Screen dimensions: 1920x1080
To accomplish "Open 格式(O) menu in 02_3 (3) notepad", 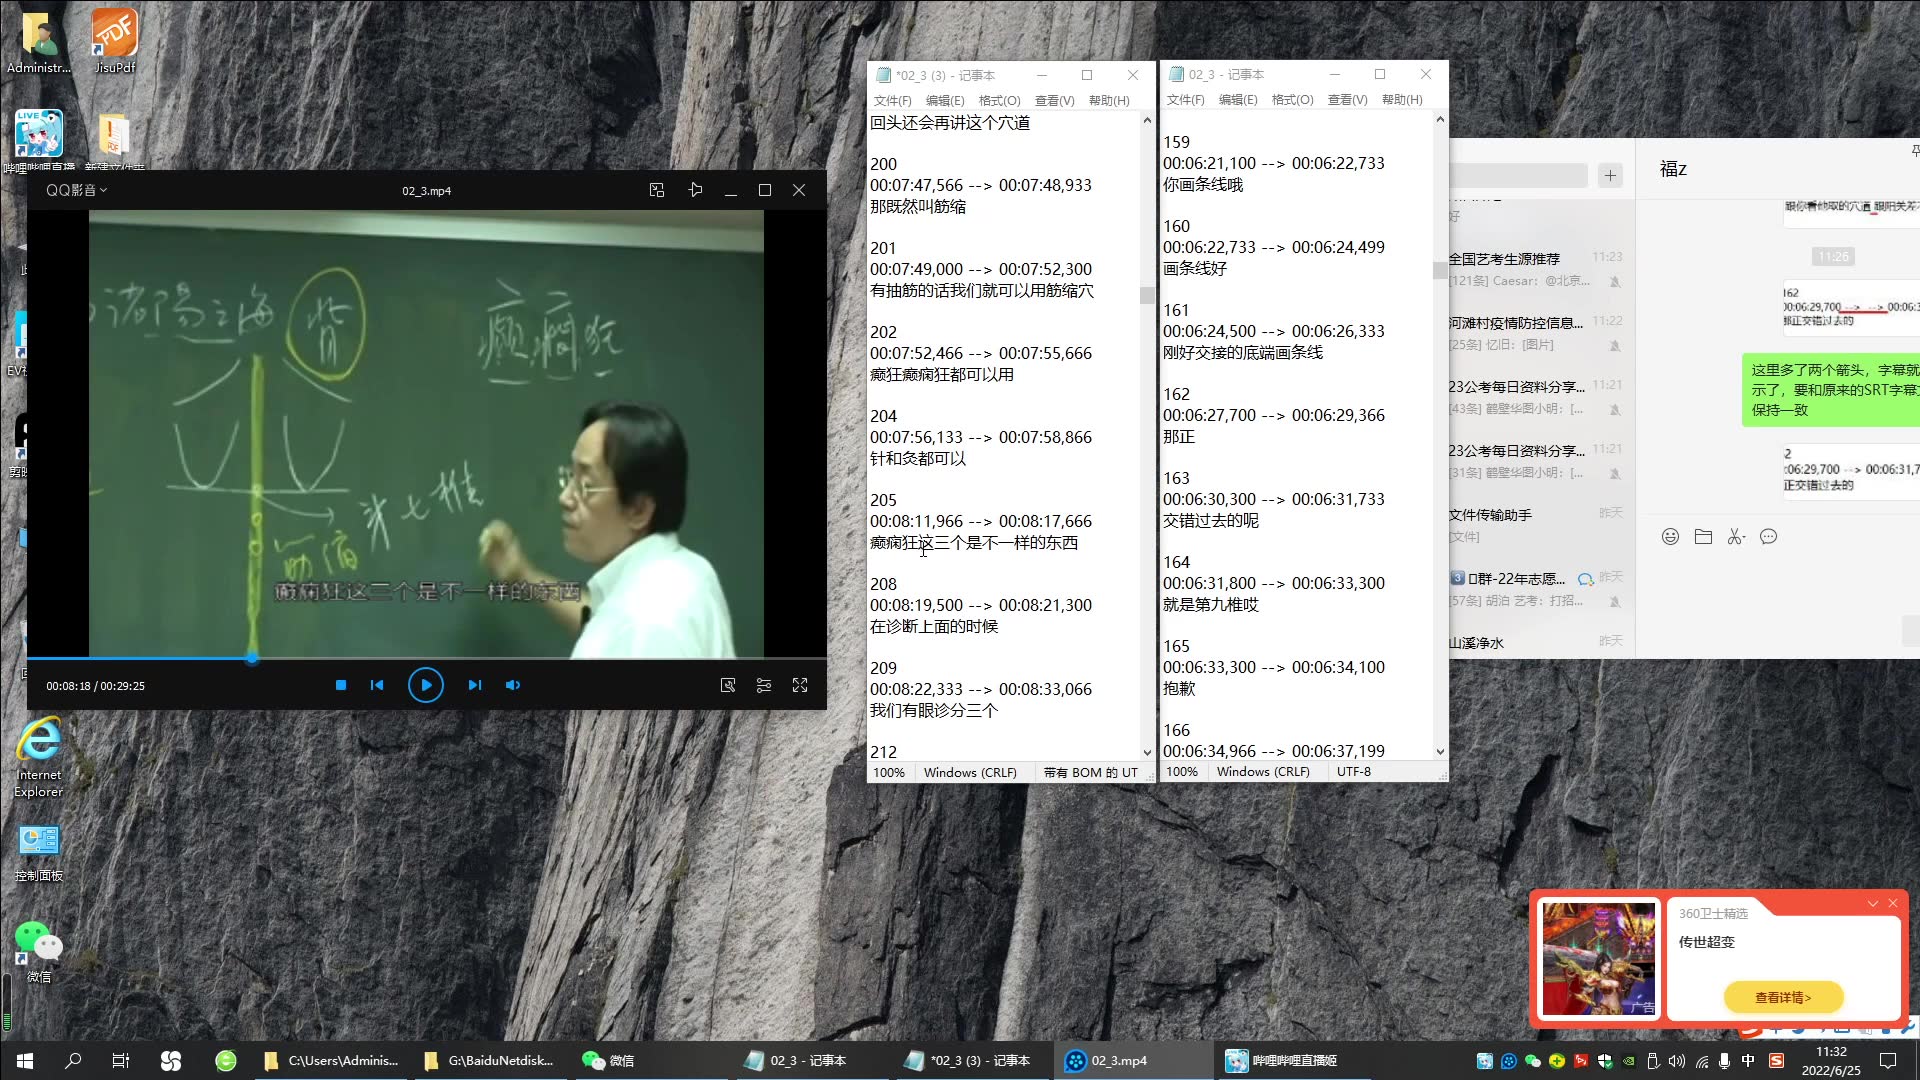I will coord(999,100).
